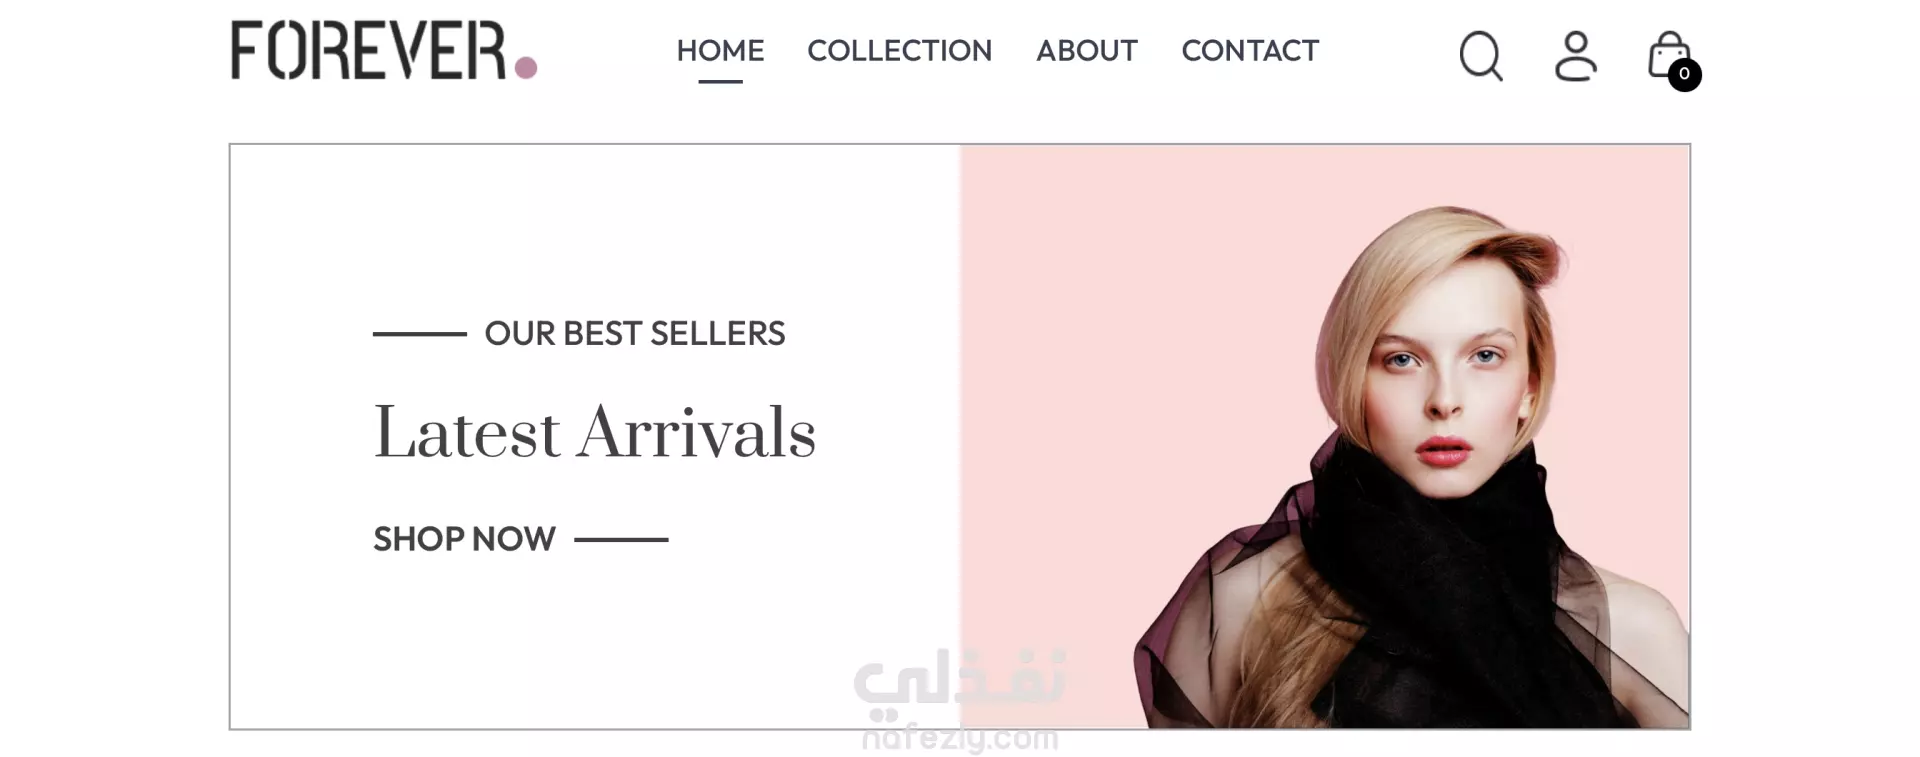Click the SHOP NOW link
The image size is (1920, 757).
(x=464, y=539)
